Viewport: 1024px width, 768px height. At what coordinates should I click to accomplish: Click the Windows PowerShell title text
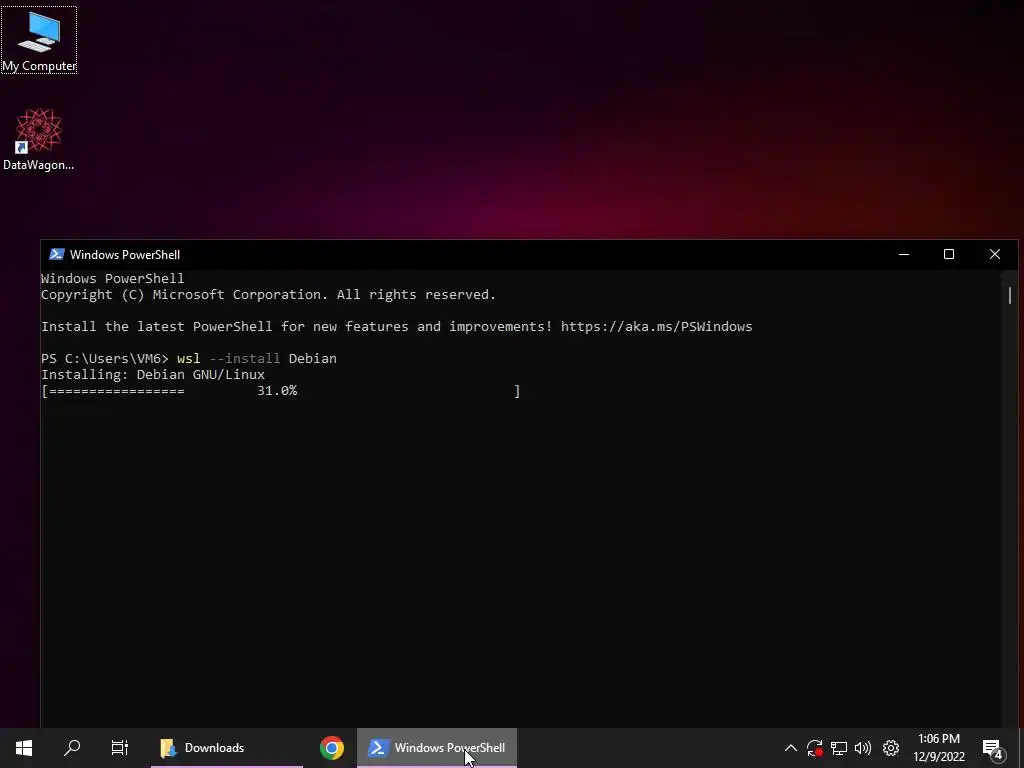point(125,255)
